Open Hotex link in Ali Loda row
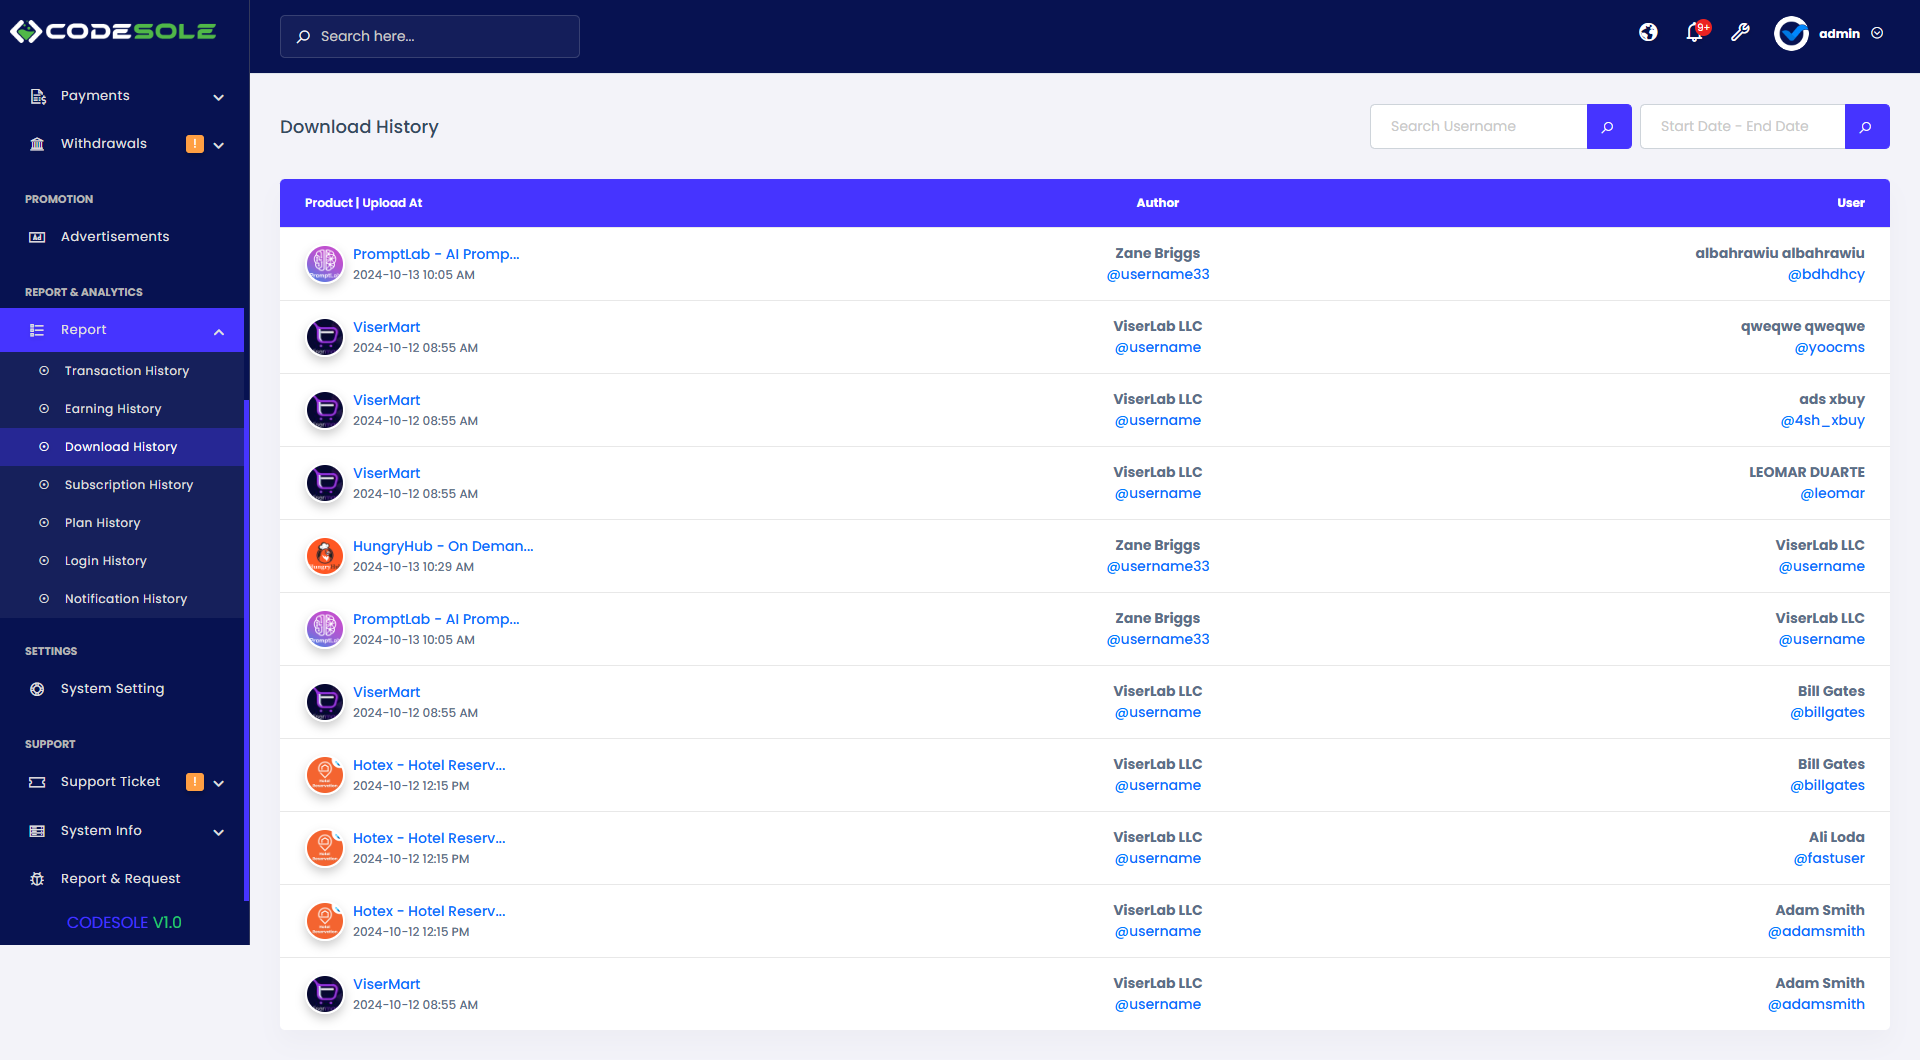Viewport: 1920px width, 1060px height. tap(429, 838)
